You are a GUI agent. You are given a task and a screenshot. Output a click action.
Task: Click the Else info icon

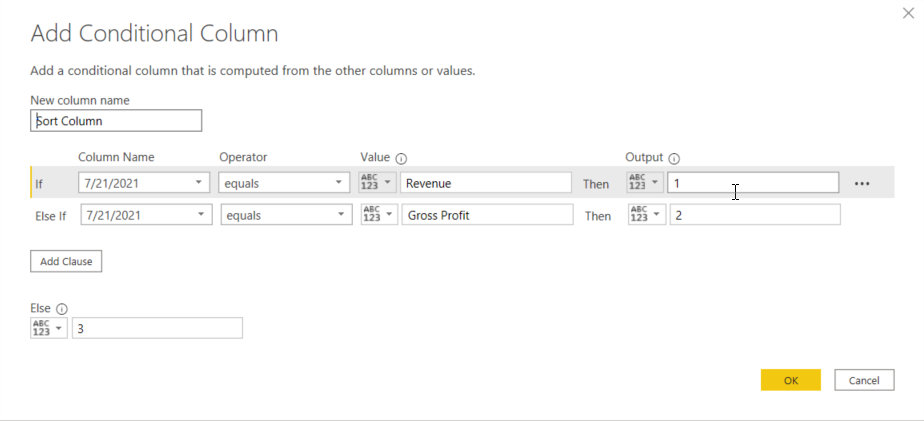coord(62,308)
